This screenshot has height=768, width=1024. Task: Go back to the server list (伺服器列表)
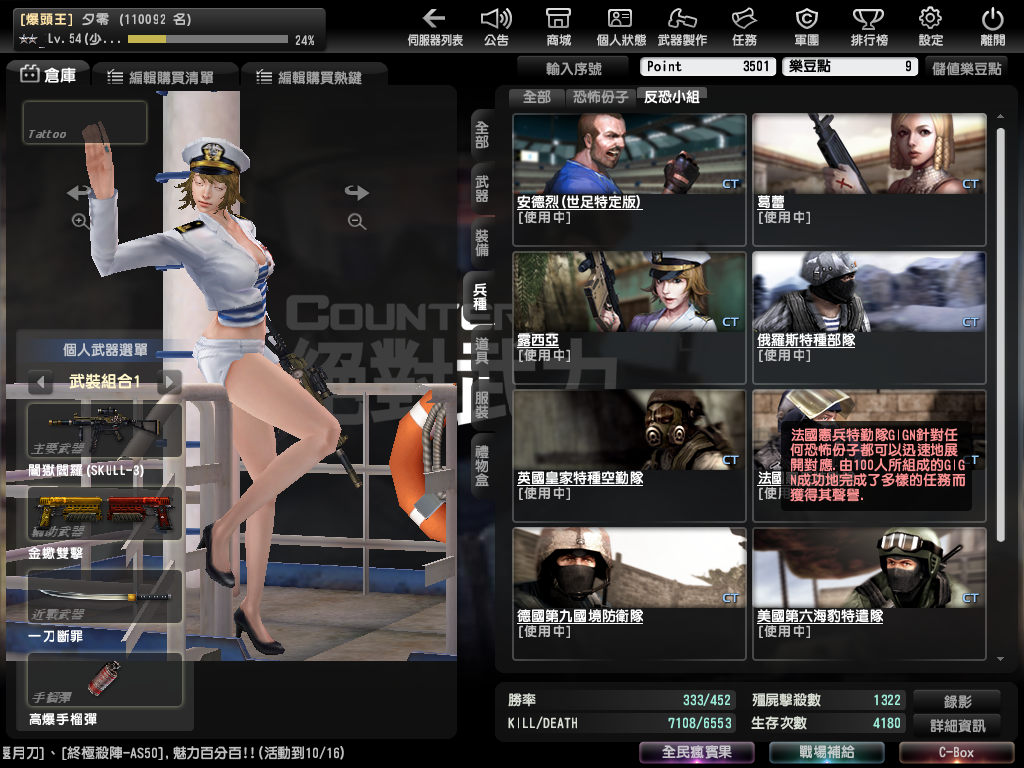(435, 27)
